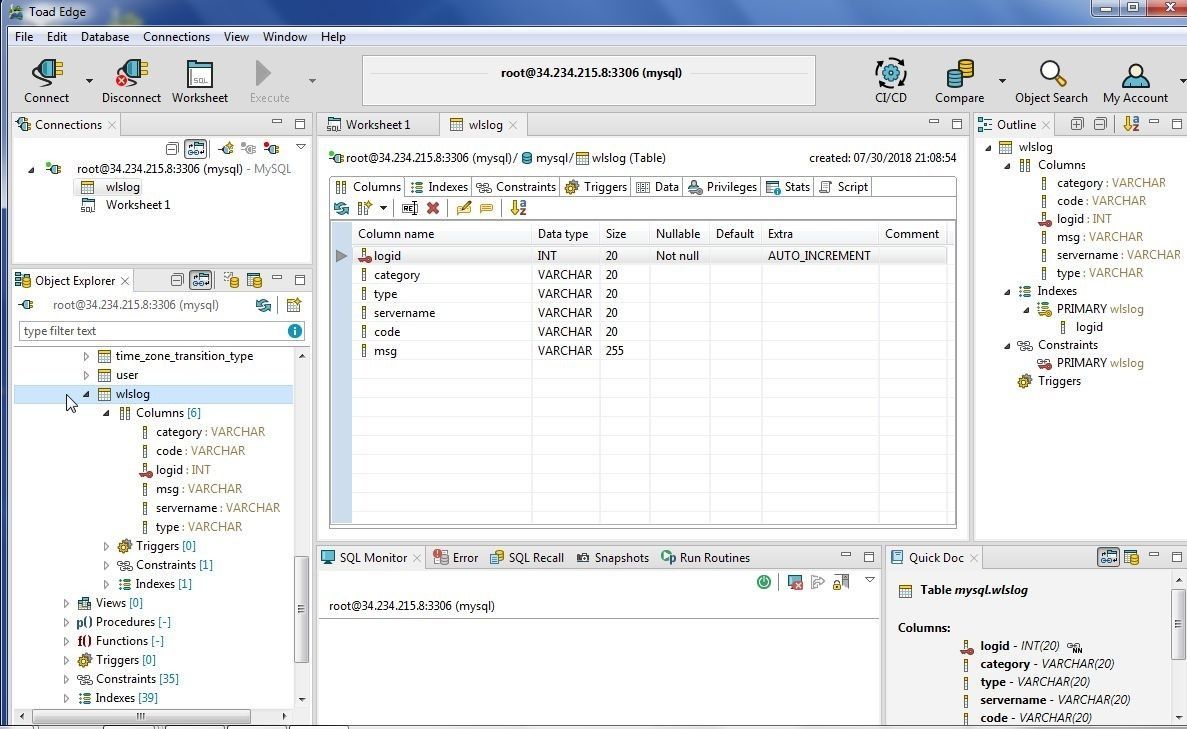Open add column dropdown arrow

[383, 208]
